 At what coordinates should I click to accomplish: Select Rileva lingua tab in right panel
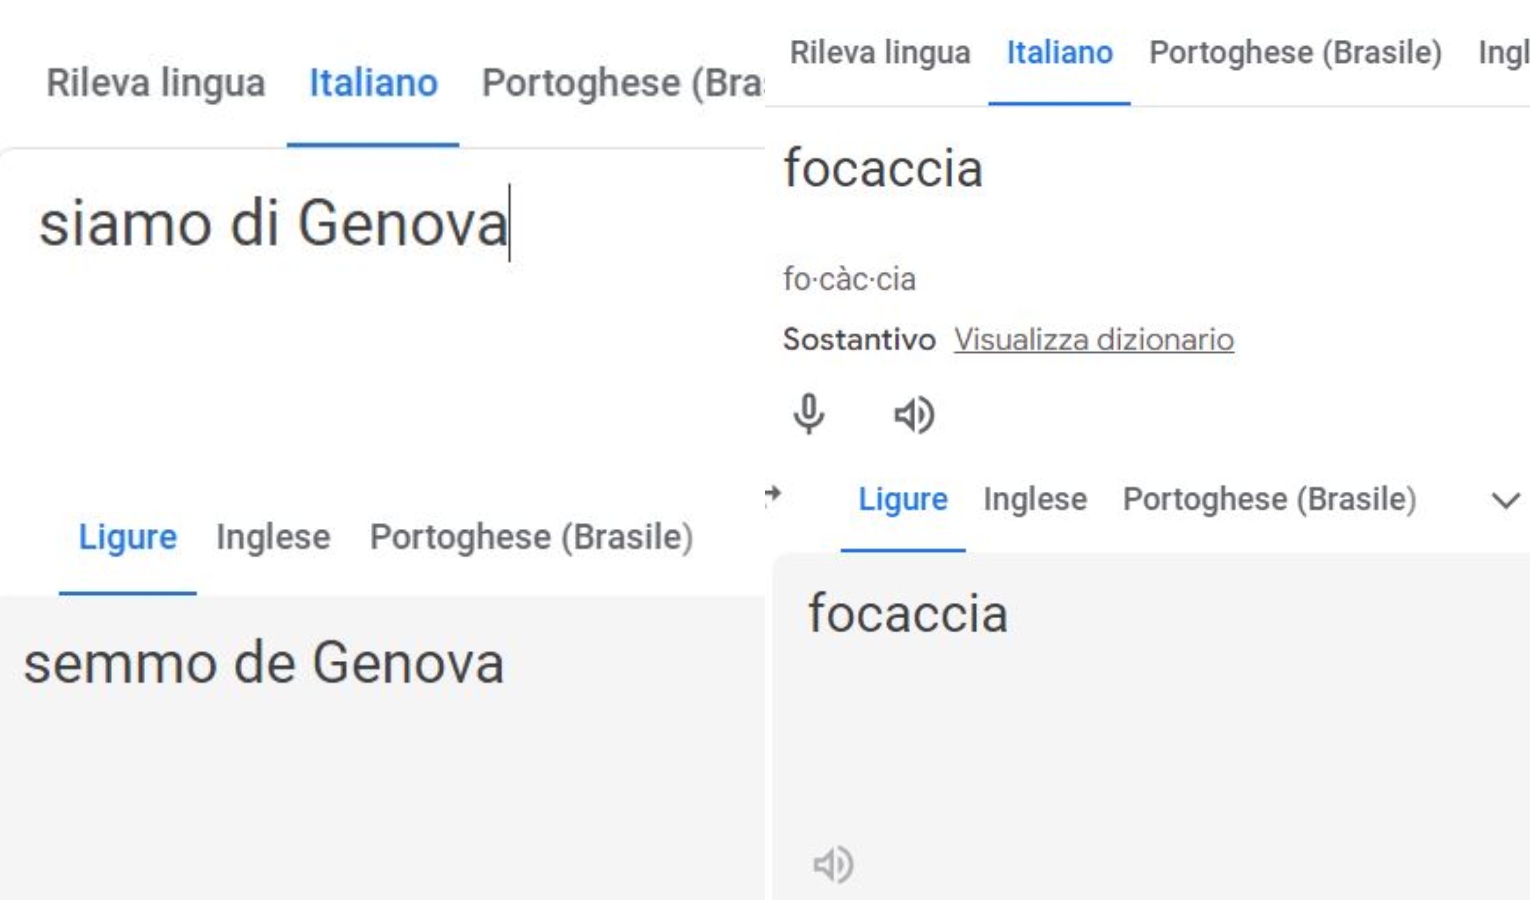tap(880, 52)
